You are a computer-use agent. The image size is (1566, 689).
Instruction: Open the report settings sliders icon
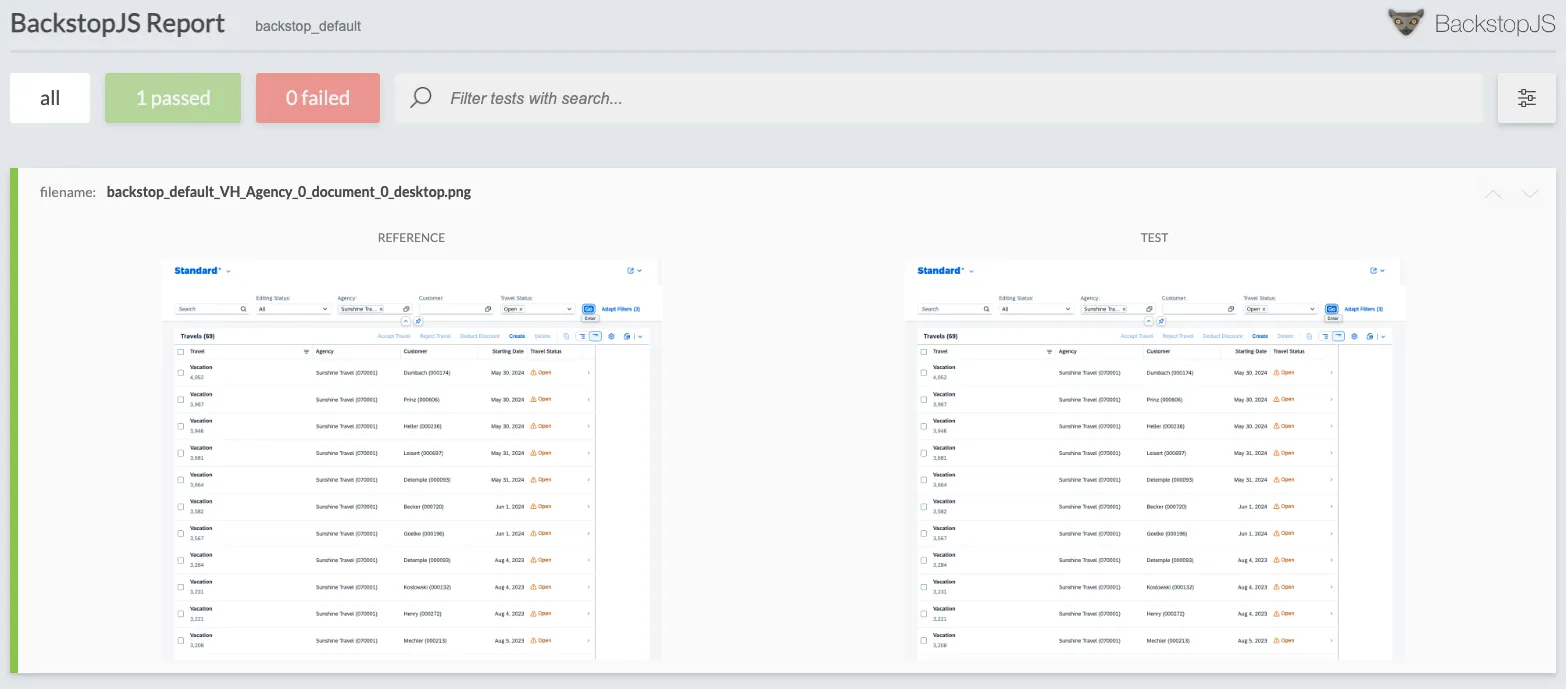(1526, 98)
